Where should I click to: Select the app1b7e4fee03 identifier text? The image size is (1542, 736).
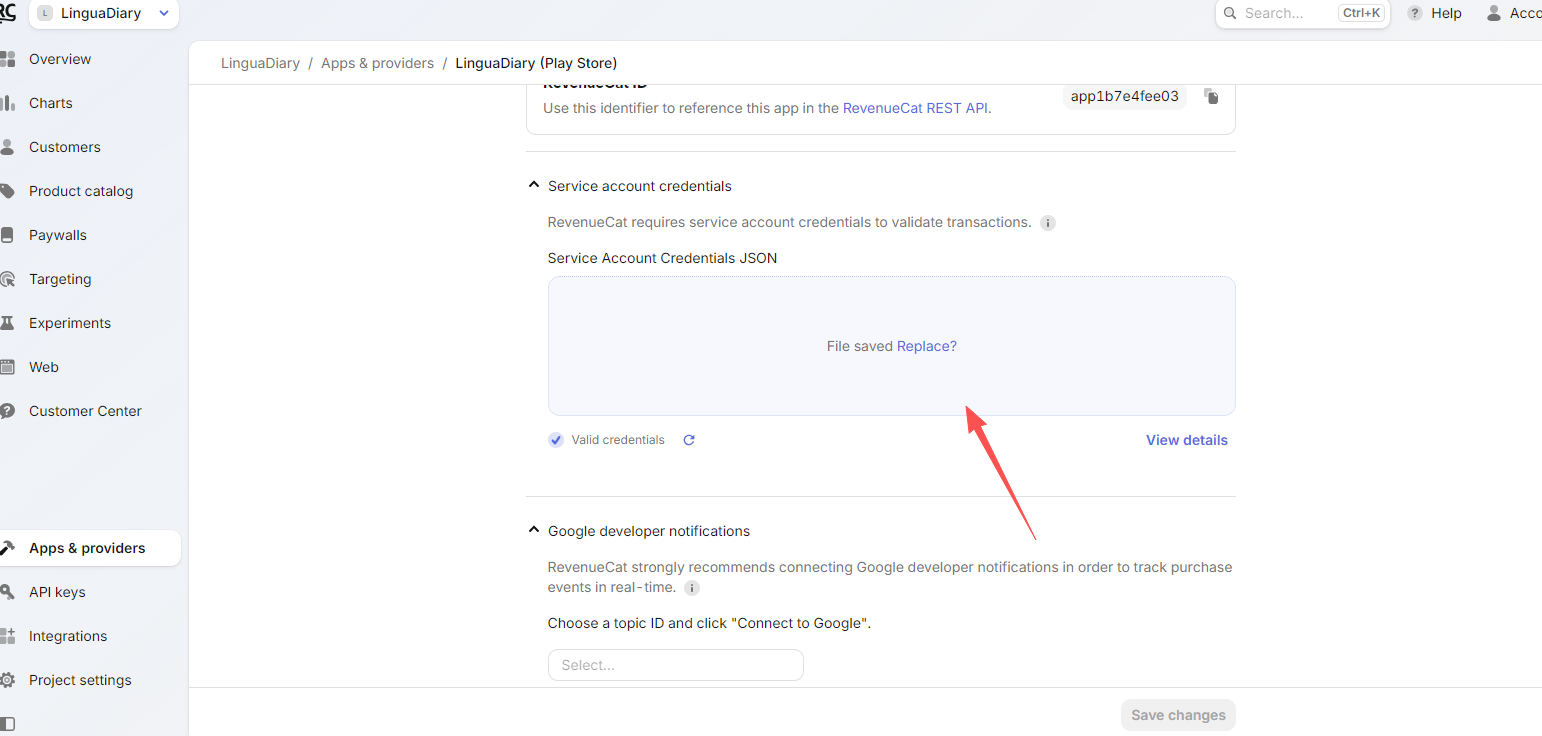tap(1125, 97)
